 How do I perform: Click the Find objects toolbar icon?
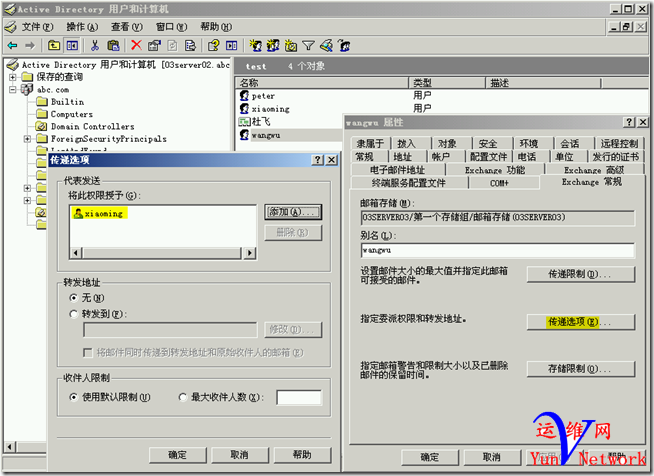[x=326, y=45]
